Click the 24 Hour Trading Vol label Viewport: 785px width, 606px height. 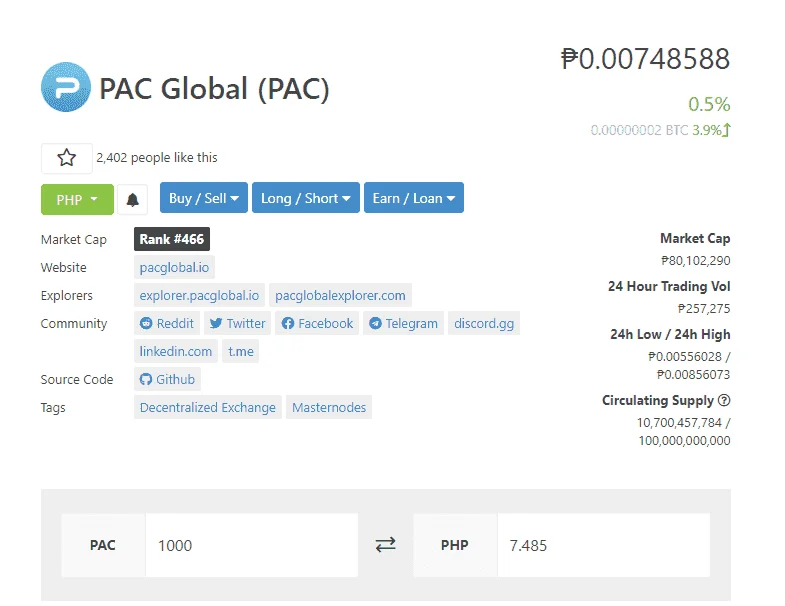[x=669, y=286]
